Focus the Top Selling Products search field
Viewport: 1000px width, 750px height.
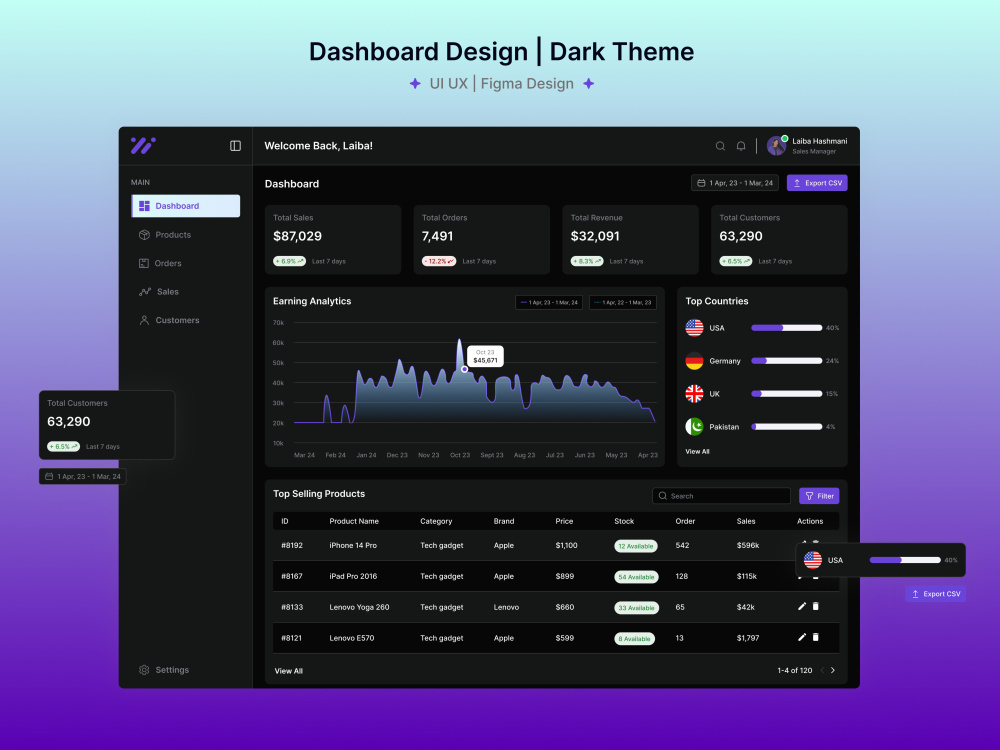coord(721,496)
